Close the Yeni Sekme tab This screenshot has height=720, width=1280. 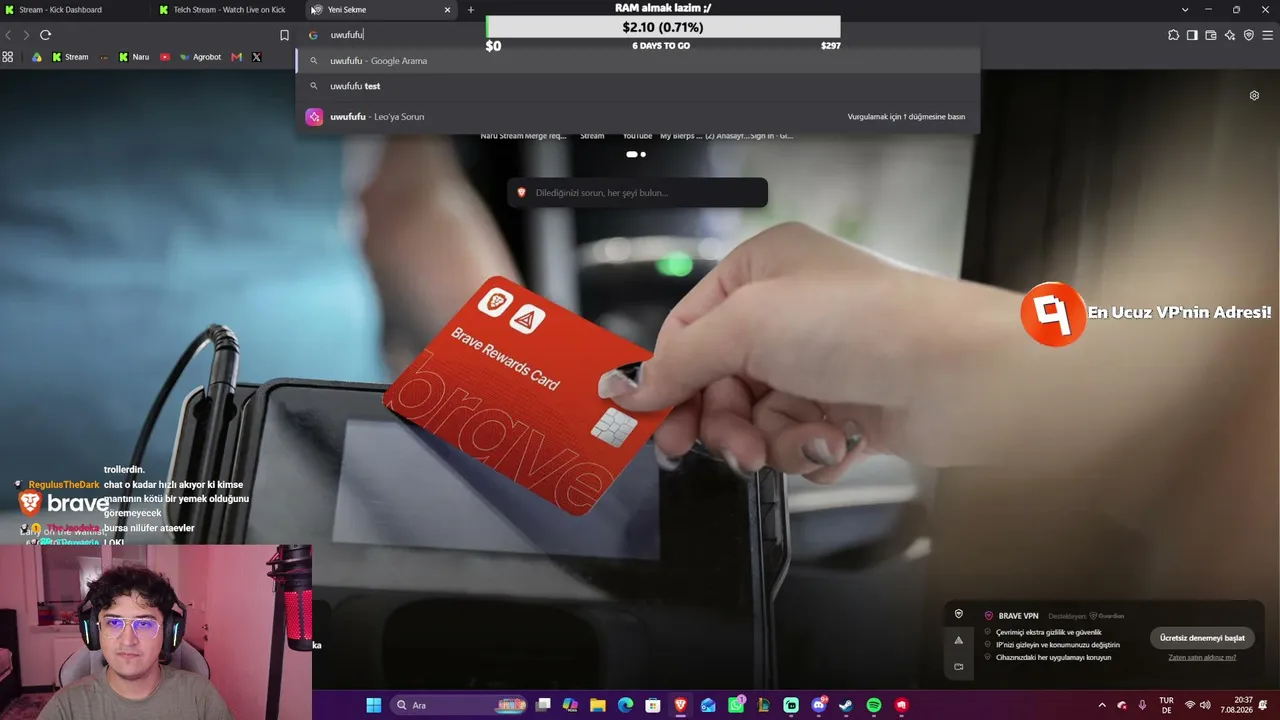pyautogui.click(x=447, y=10)
